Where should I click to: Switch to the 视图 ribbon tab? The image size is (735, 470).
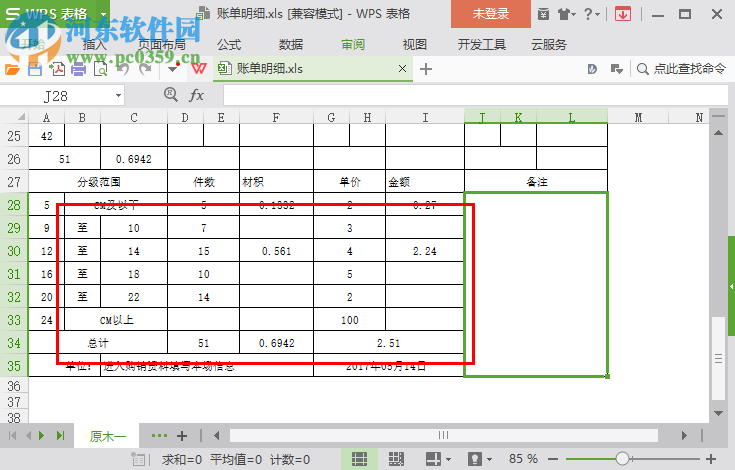tap(415, 45)
